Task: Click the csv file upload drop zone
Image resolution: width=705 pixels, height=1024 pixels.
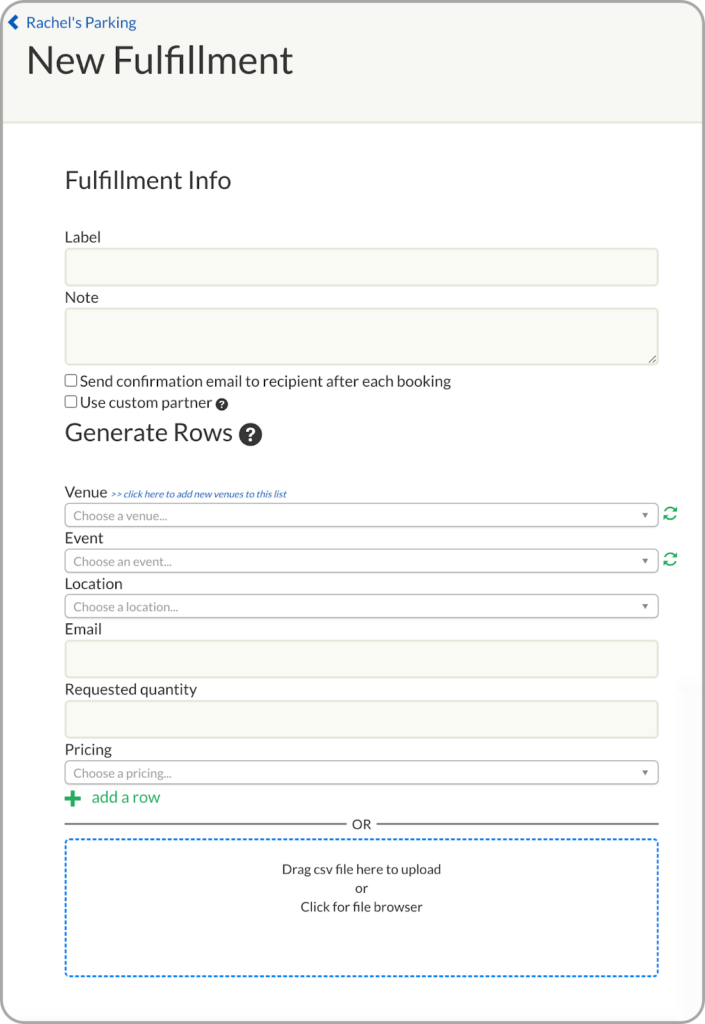Action: (361, 907)
